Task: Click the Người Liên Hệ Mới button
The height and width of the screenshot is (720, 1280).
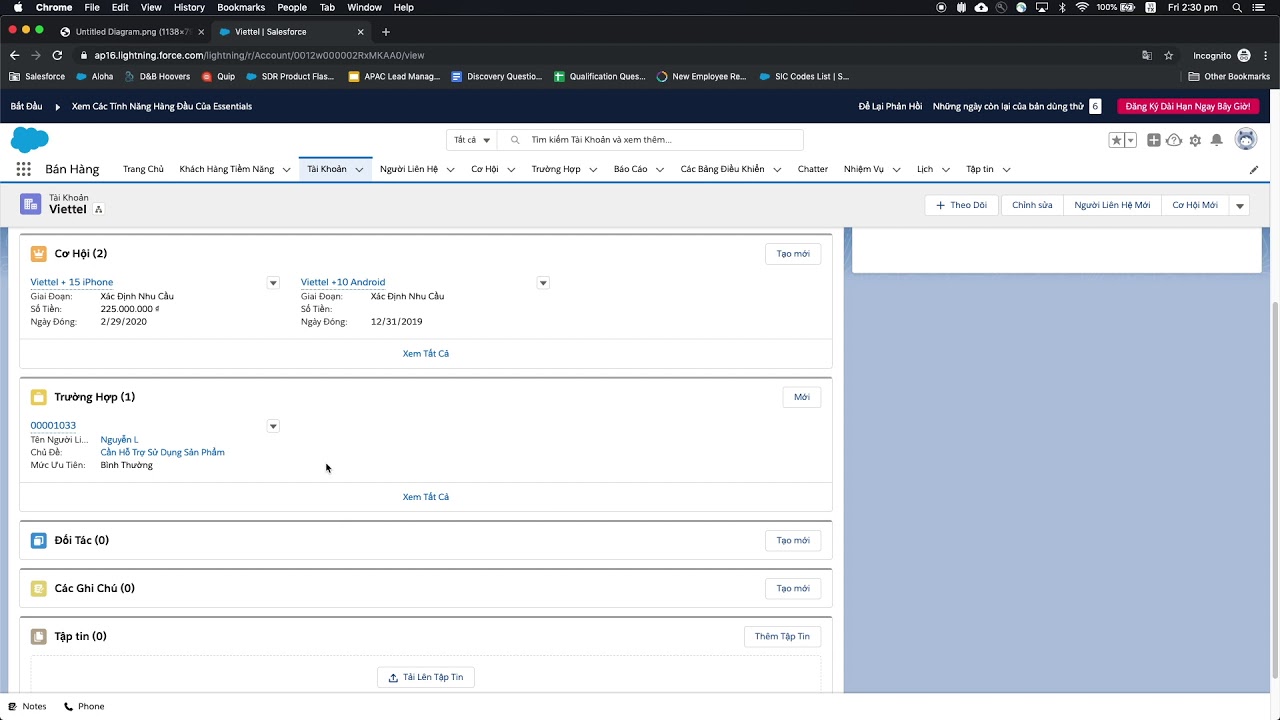Action: point(1112,205)
